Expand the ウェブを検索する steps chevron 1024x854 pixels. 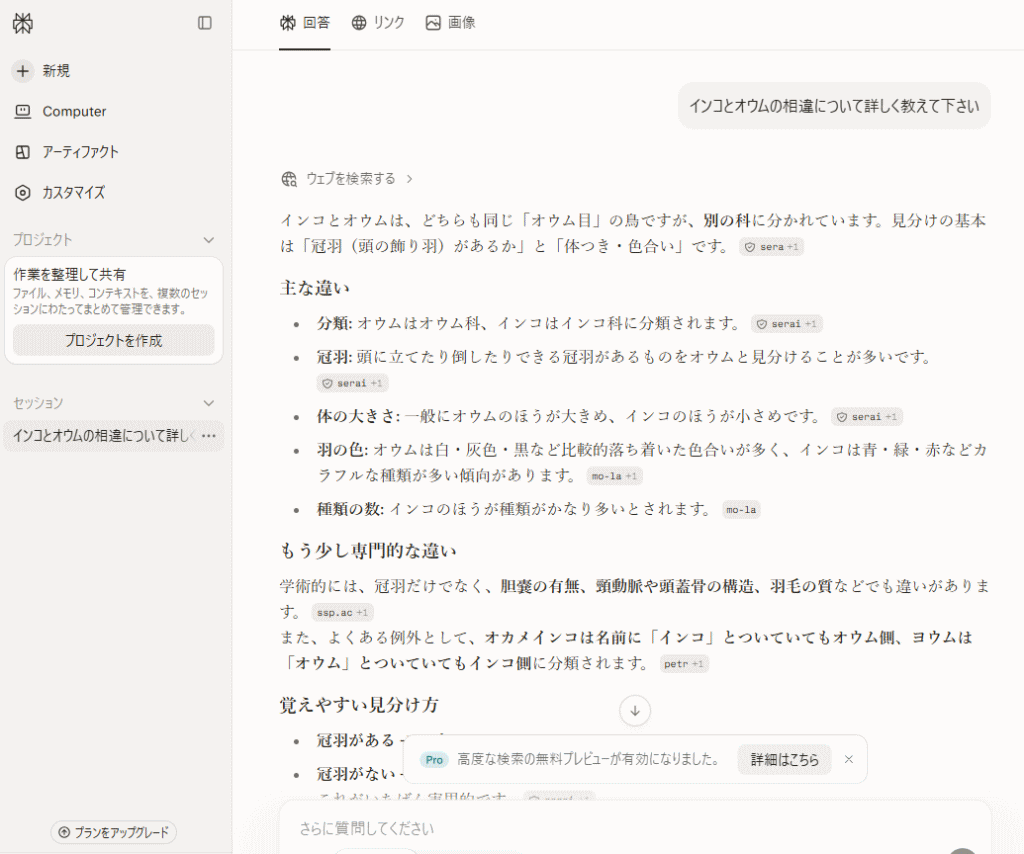(x=409, y=179)
